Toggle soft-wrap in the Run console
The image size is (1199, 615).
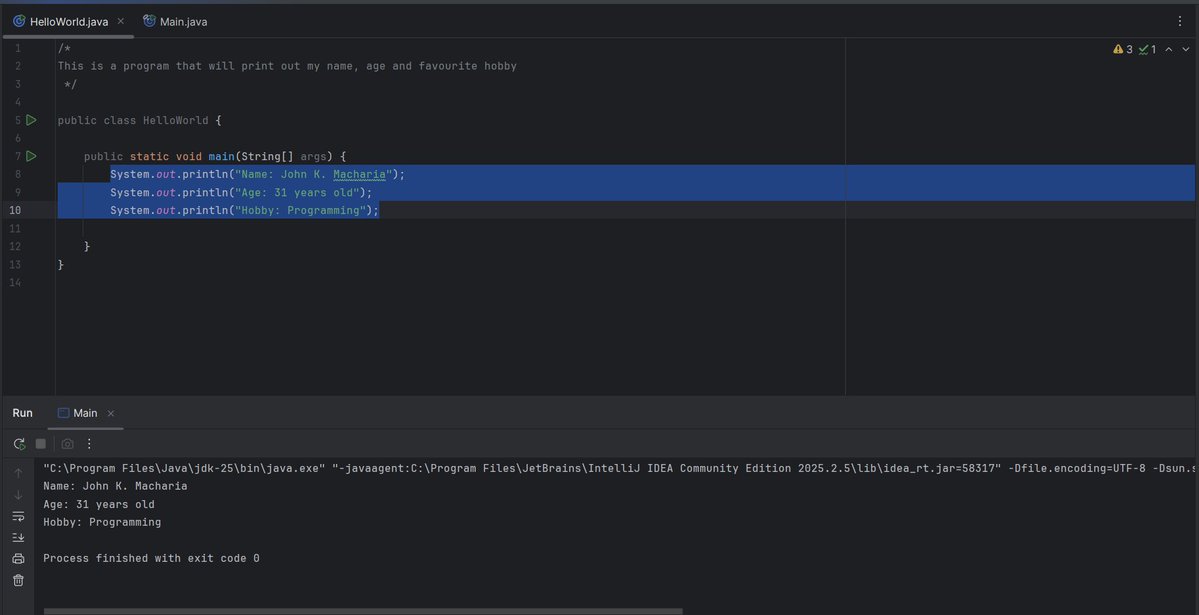tap(18, 515)
